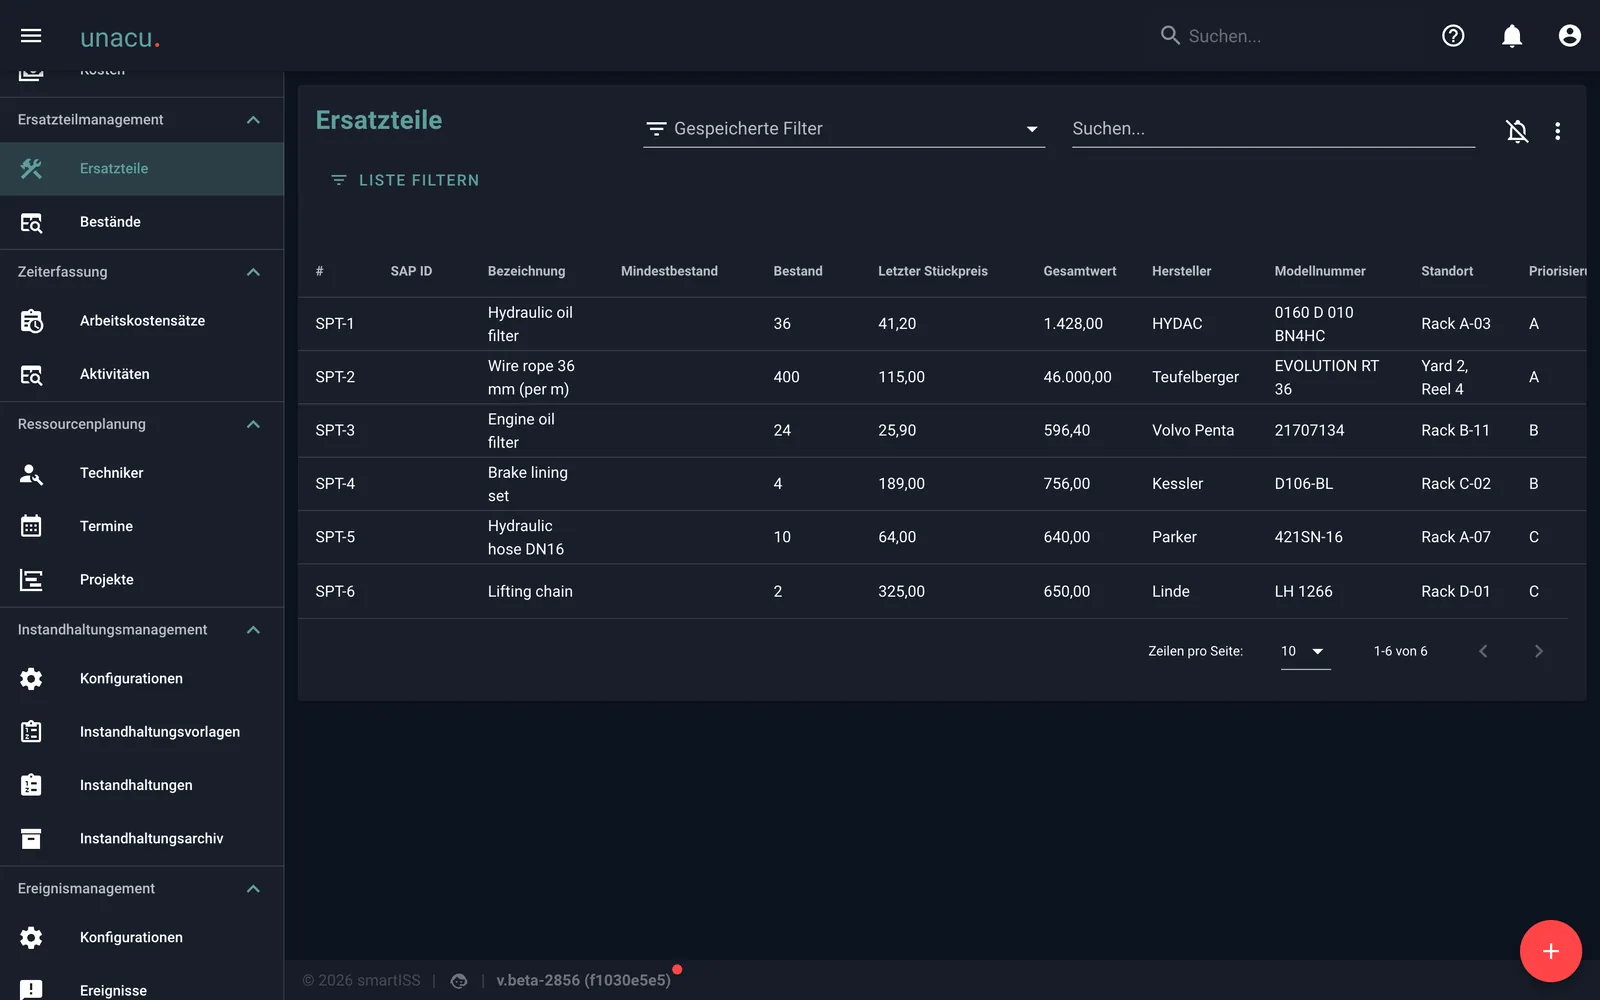Click the footer face icon next to version

[459, 981]
